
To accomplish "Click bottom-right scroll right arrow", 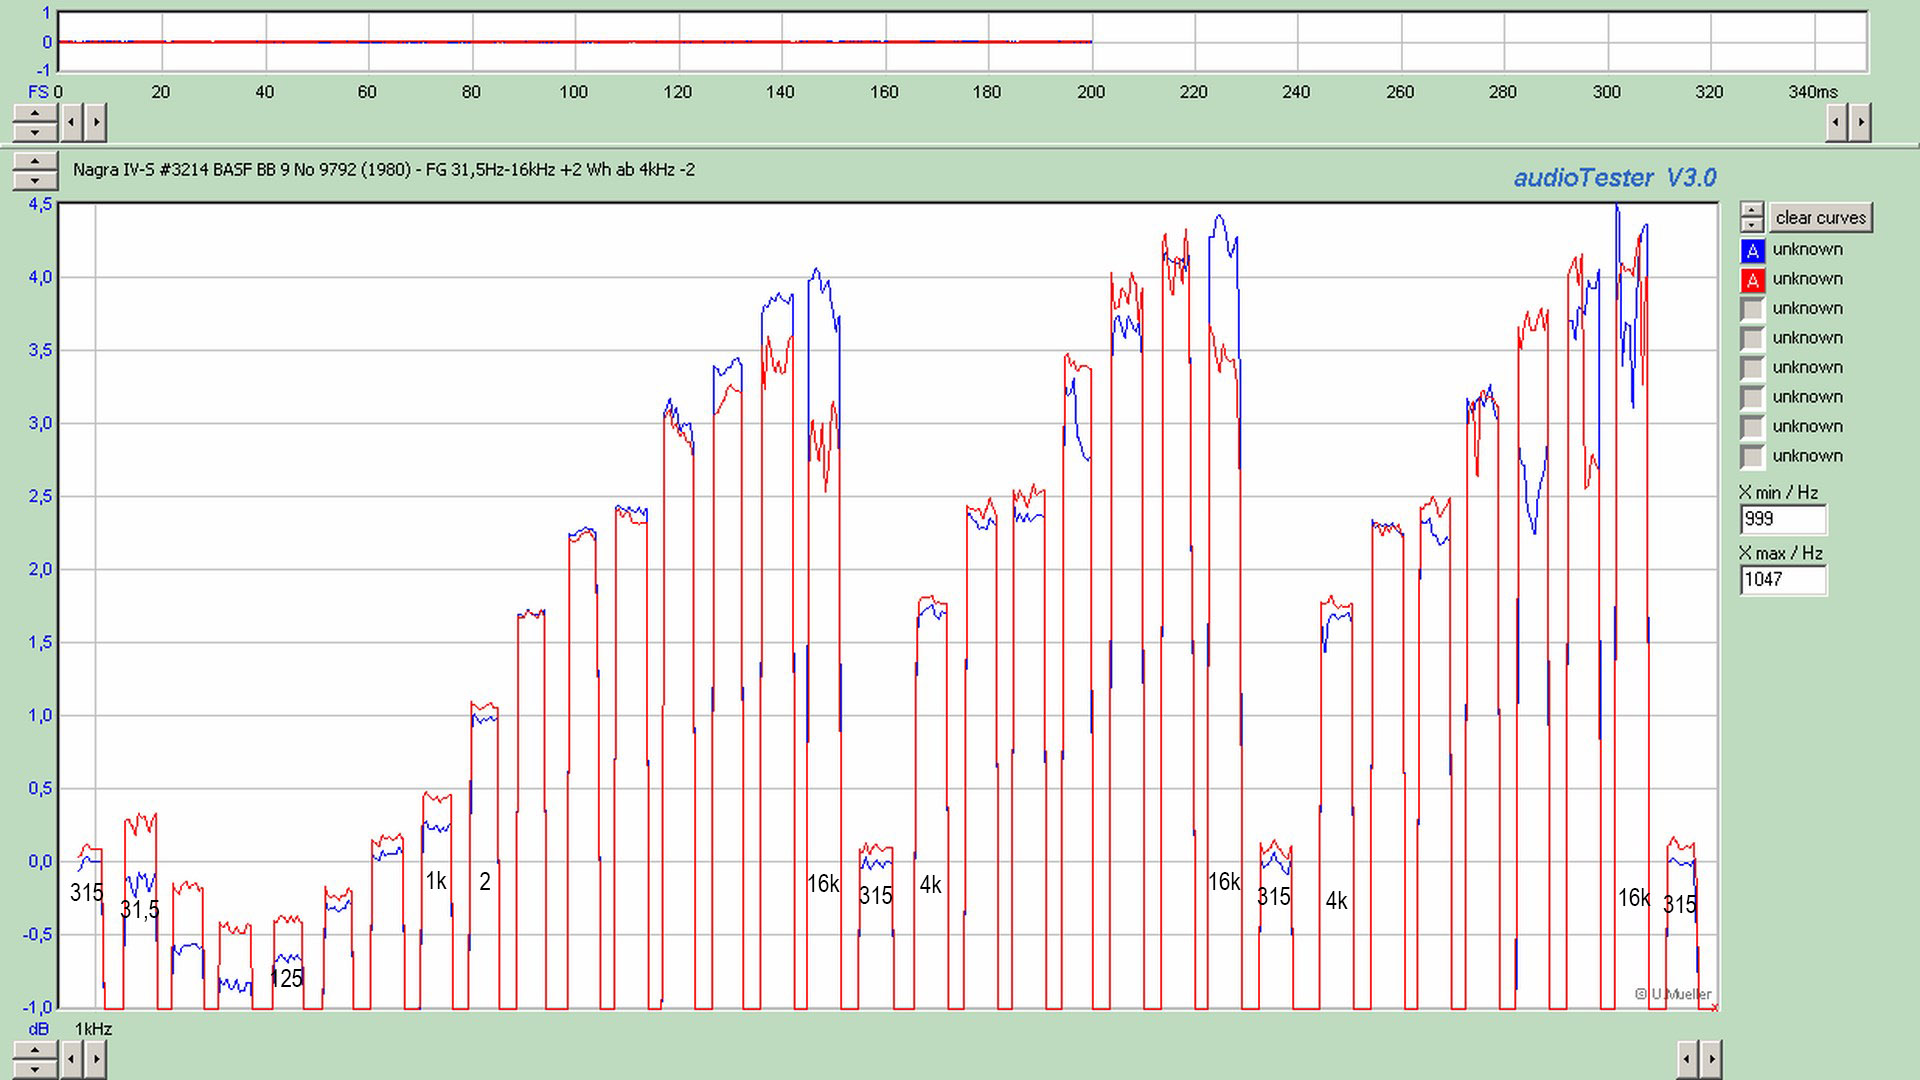I will 1711,1058.
